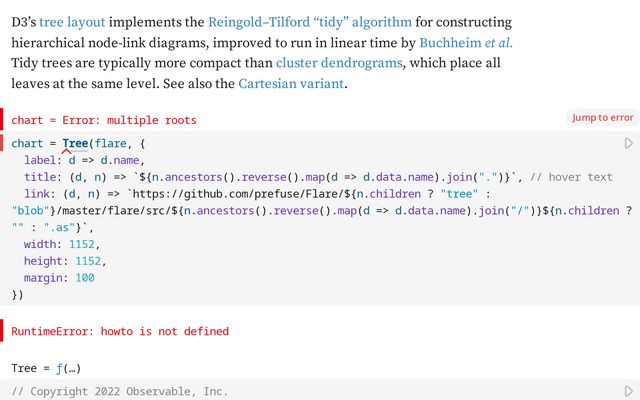Click the red error bar beside chart output
Image resolution: width=640 pixels, height=400 pixels.
pyautogui.click(x=2, y=119)
